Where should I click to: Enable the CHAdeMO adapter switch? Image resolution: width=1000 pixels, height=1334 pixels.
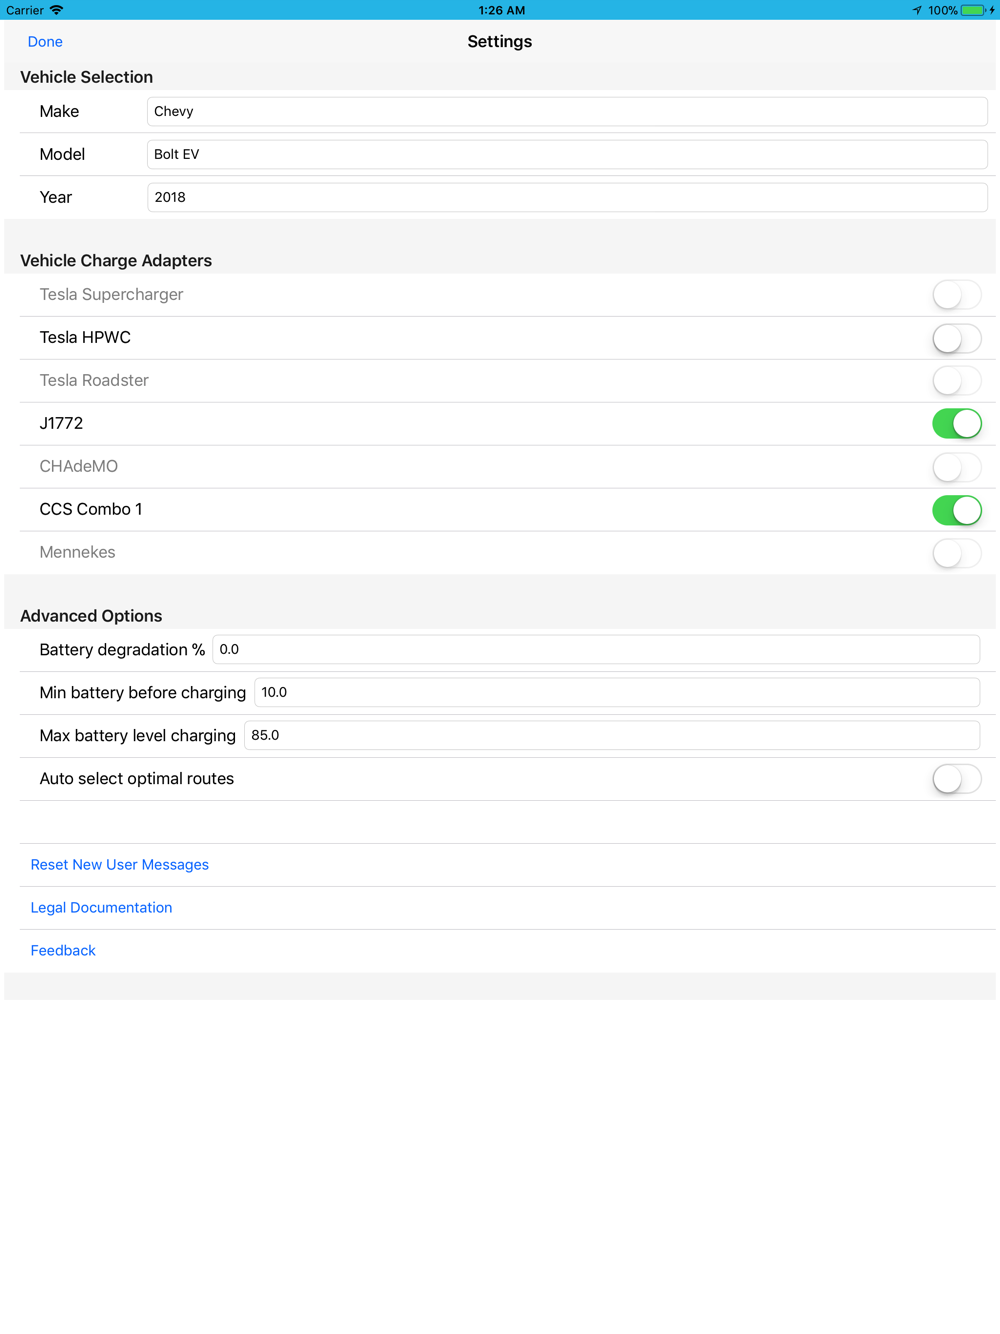(956, 467)
